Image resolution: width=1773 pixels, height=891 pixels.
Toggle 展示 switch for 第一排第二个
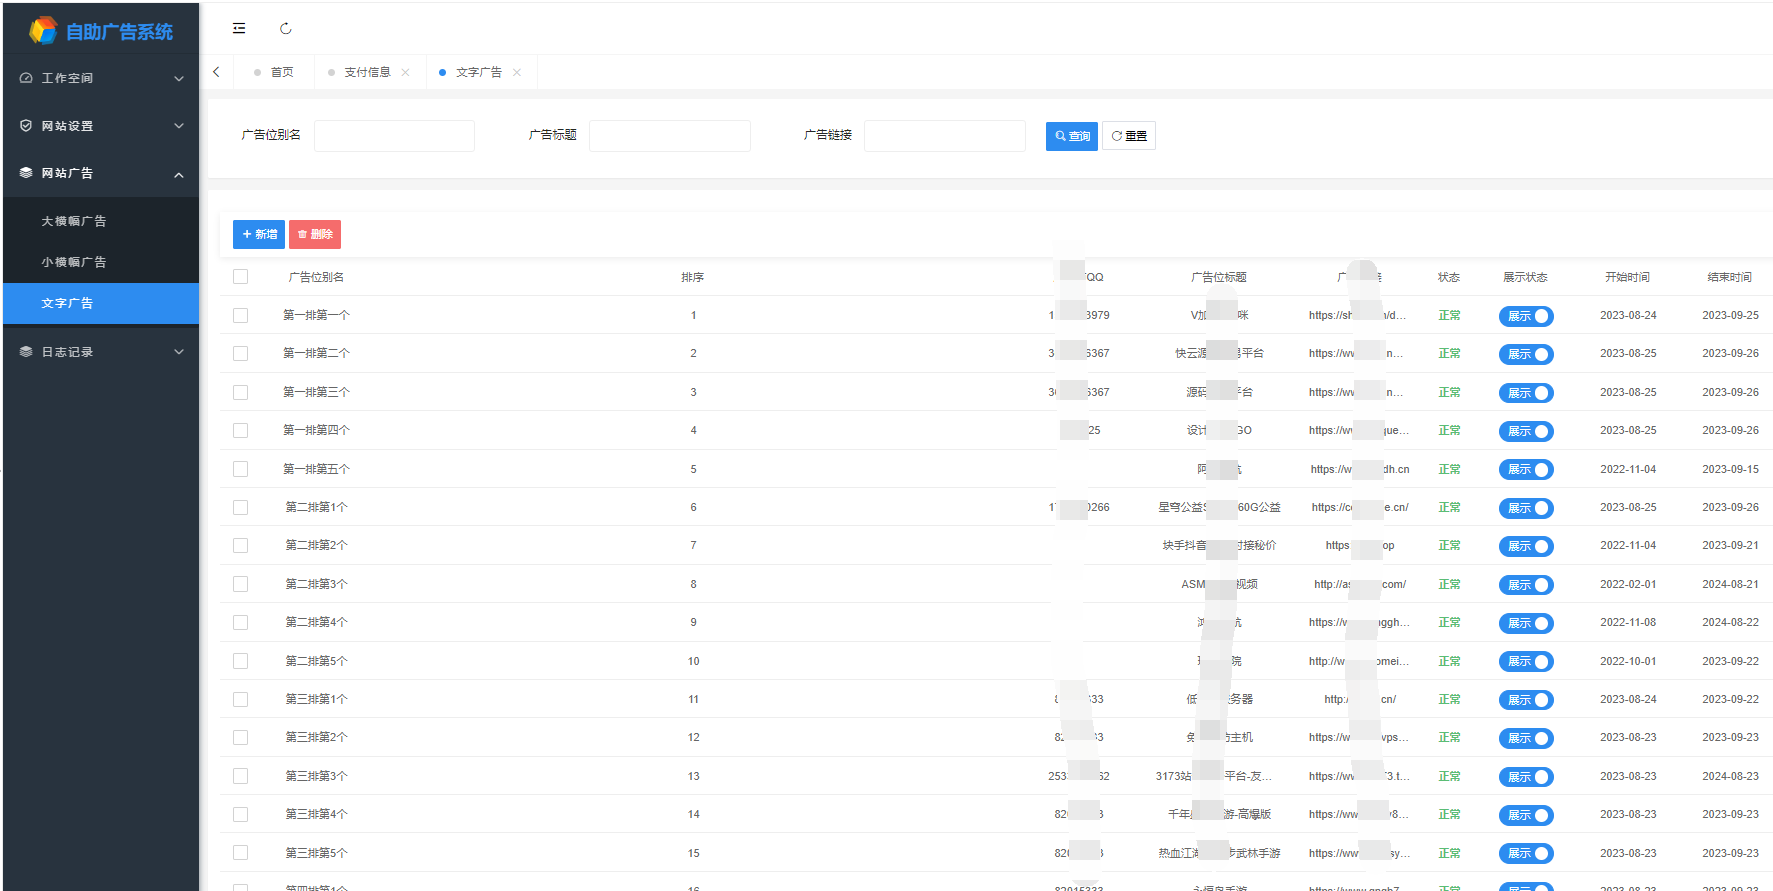click(1526, 354)
